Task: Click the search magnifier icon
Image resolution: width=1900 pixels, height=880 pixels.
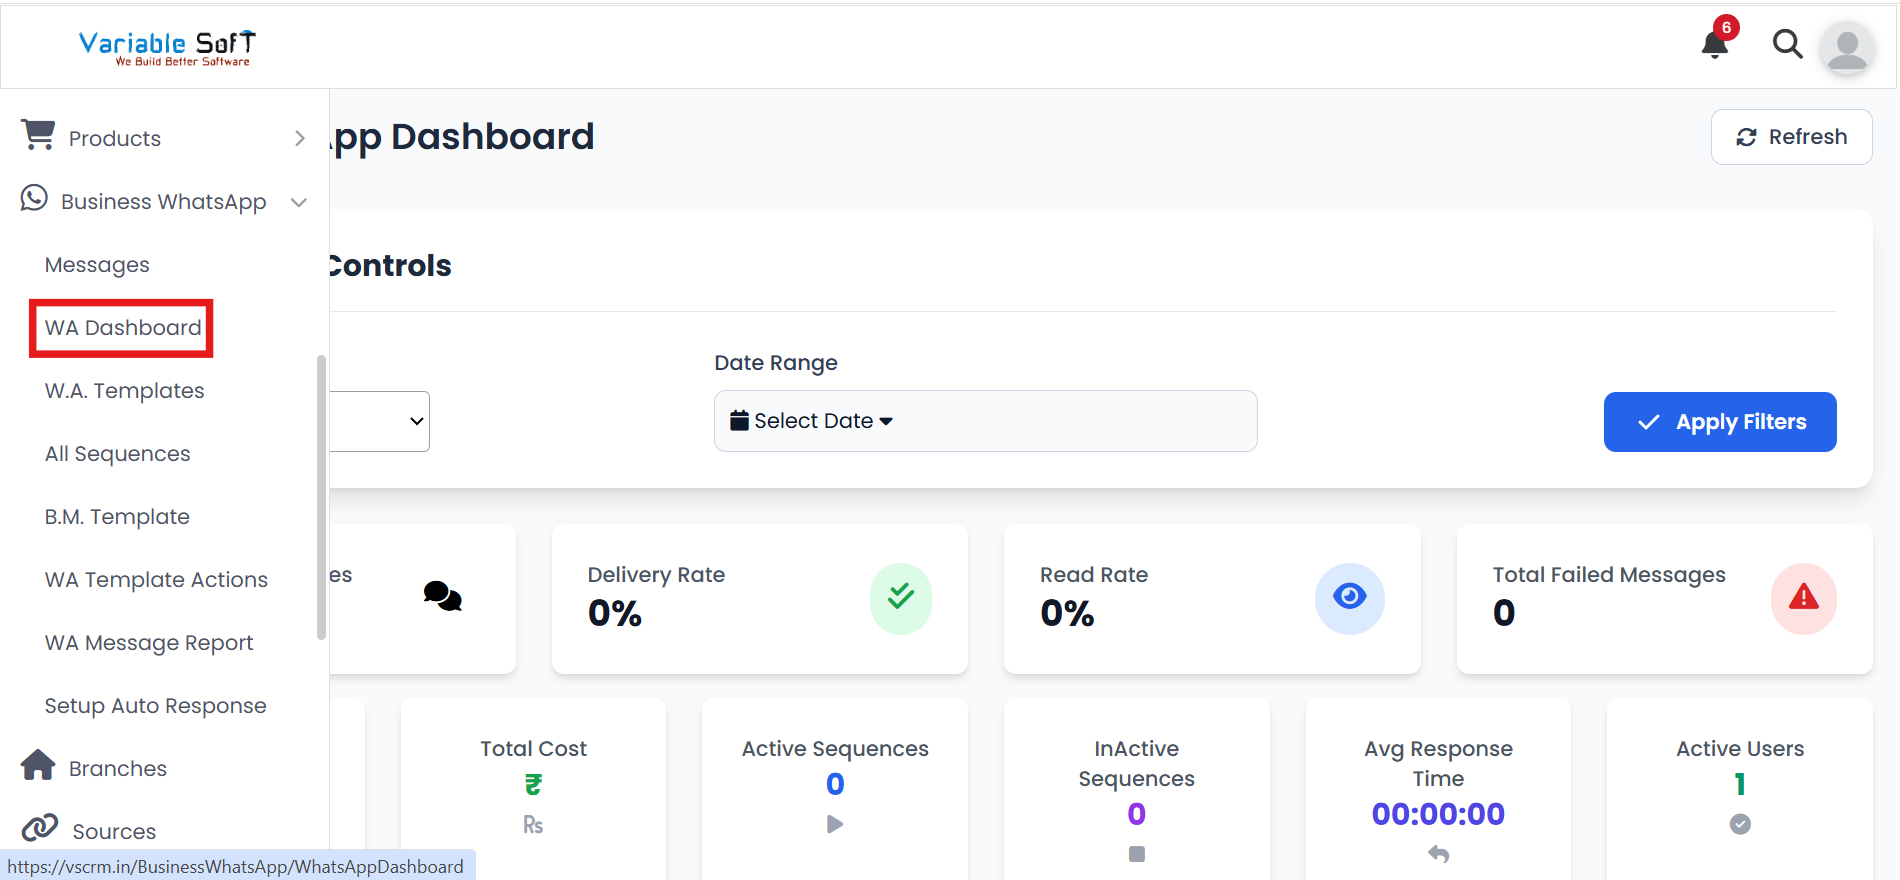Action: click(x=1787, y=44)
